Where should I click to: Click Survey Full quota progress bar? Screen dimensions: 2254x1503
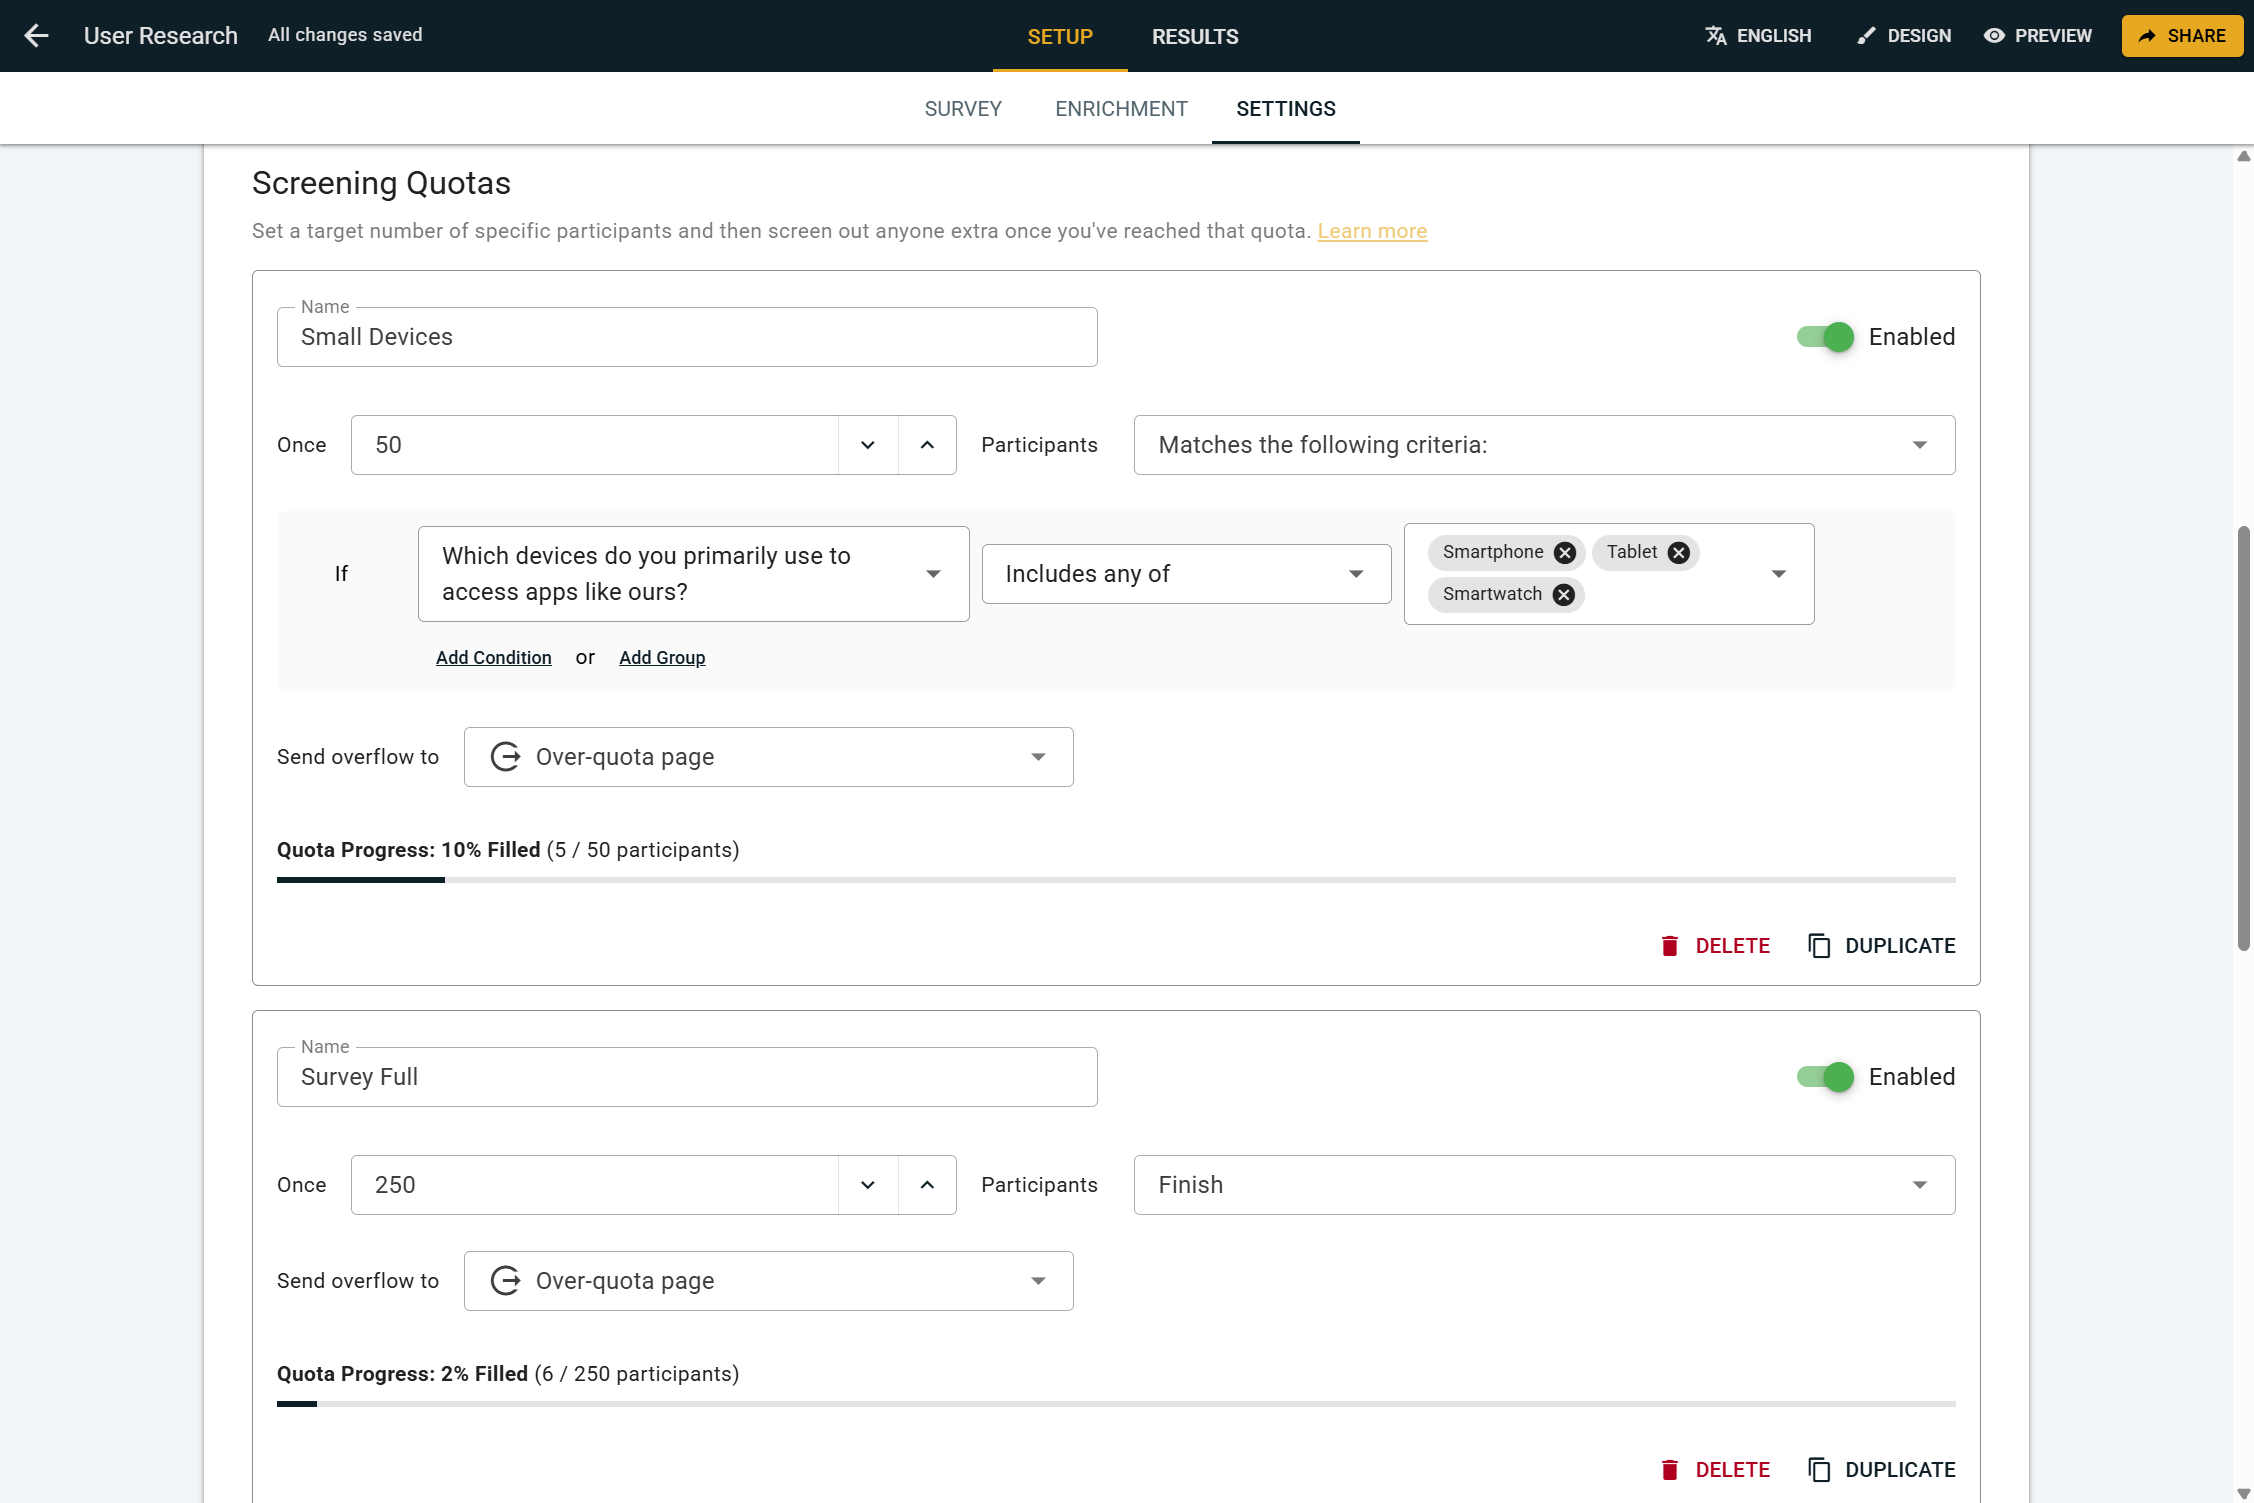click(1116, 1404)
